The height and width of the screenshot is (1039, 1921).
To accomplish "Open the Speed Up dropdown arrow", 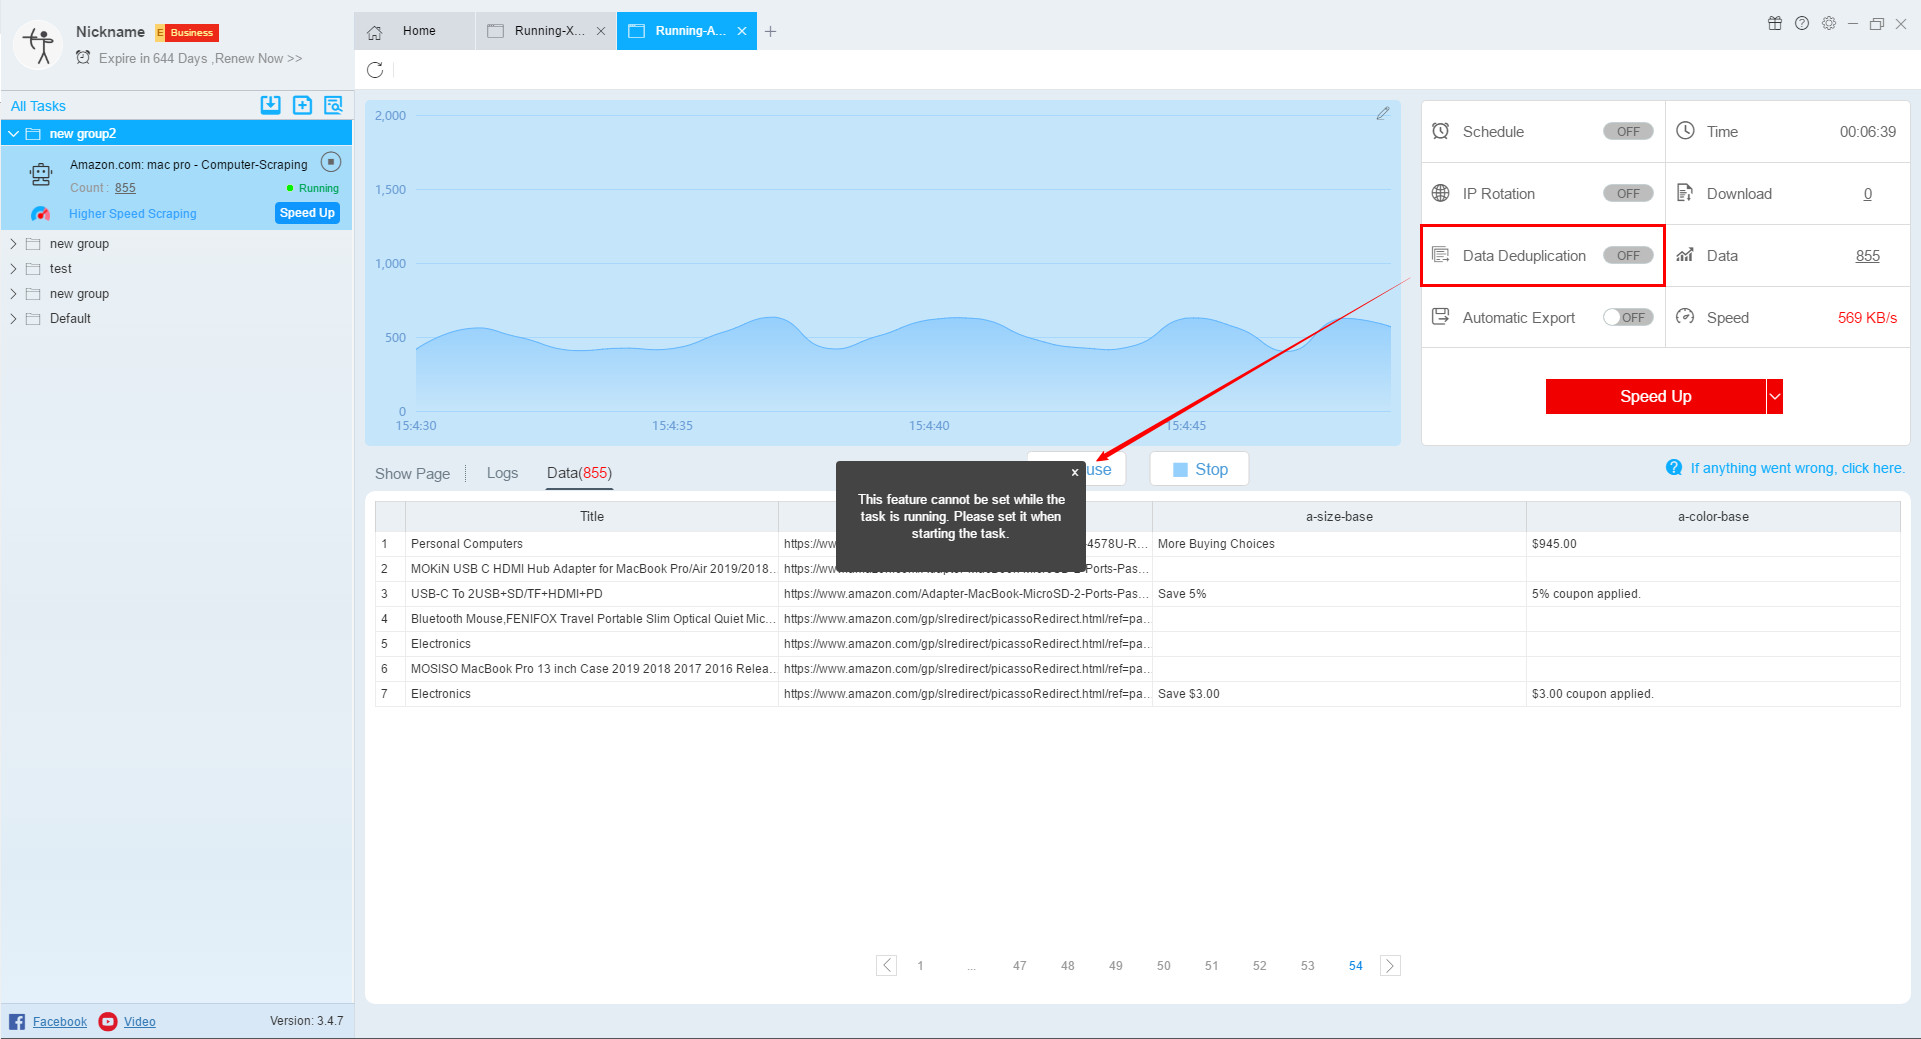I will click(1774, 396).
